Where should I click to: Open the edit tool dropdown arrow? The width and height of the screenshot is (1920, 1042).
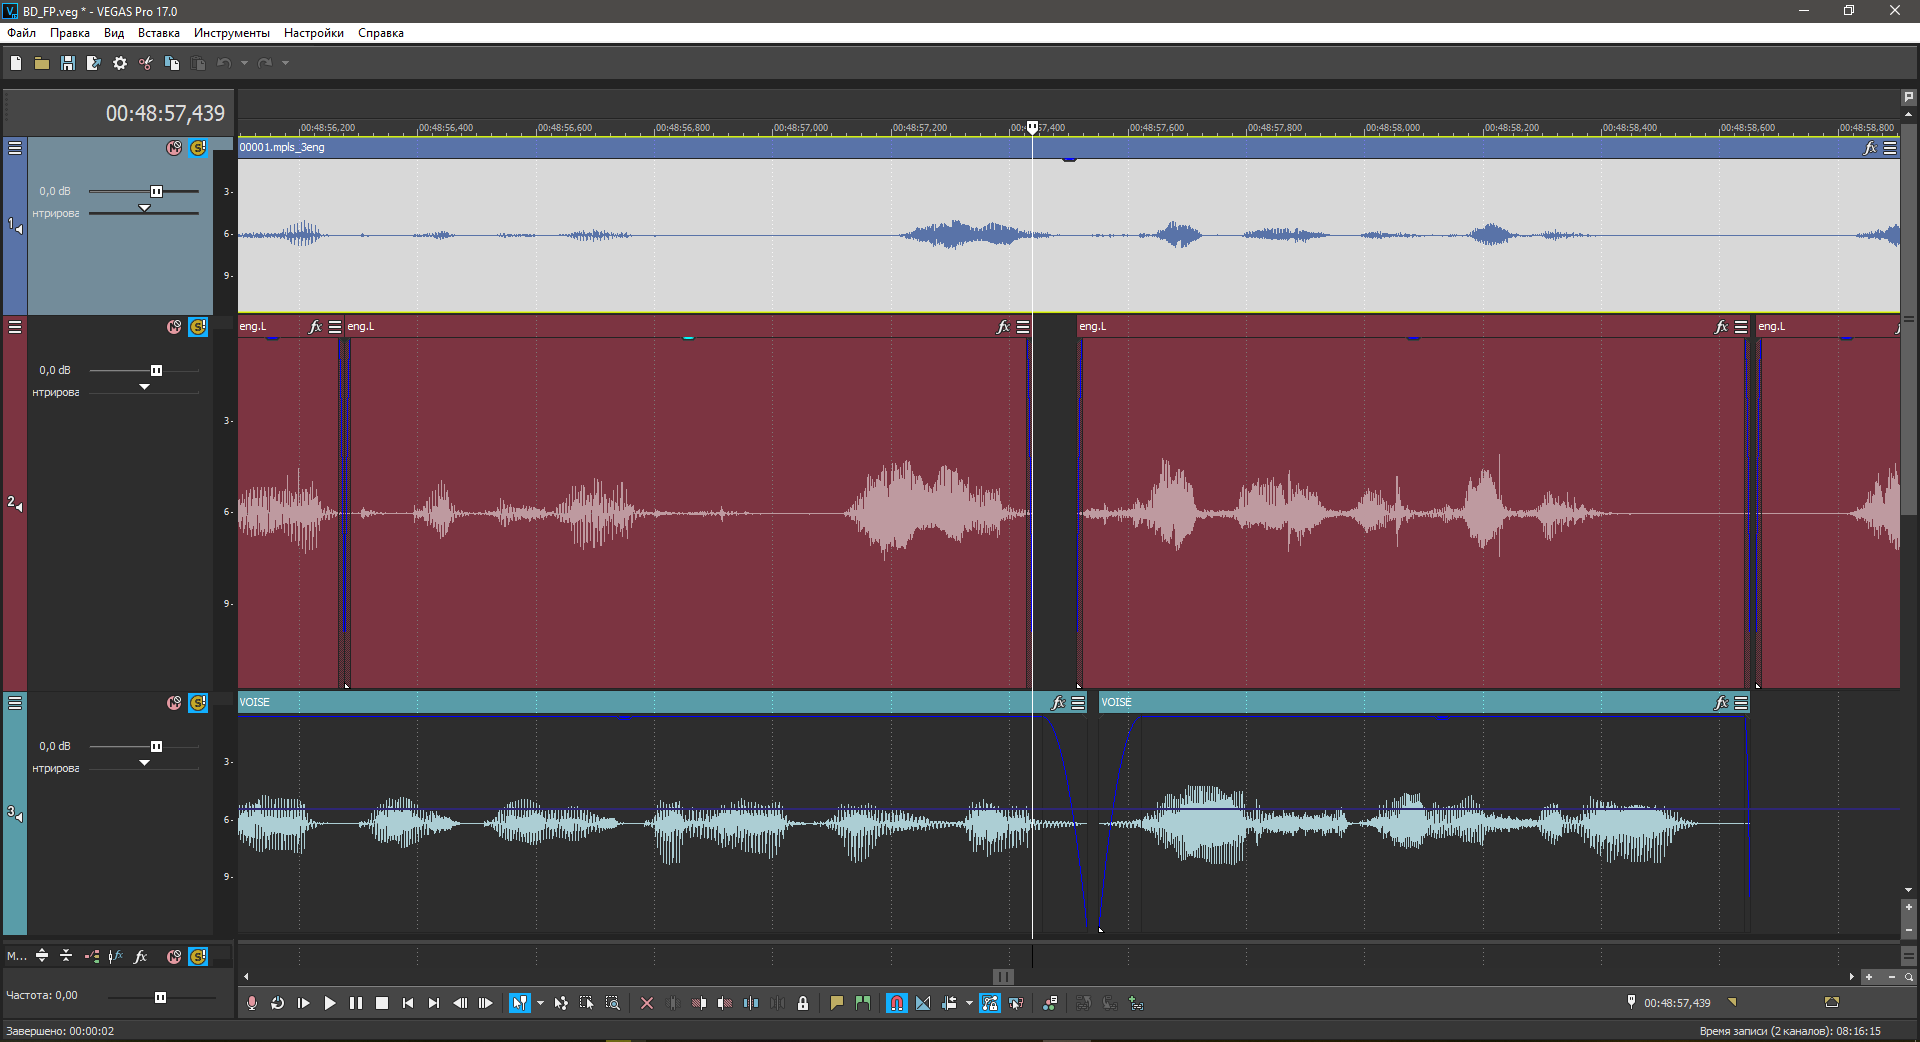point(540,1003)
